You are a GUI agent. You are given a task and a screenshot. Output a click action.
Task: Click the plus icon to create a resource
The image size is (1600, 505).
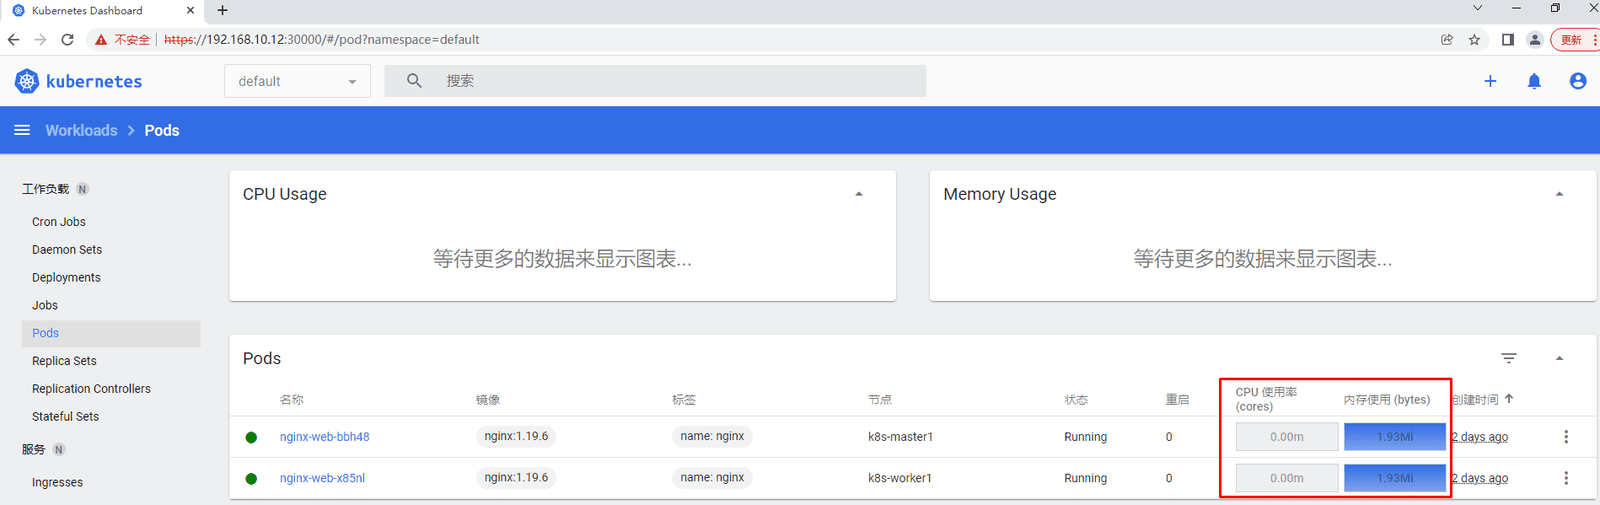point(1490,81)
